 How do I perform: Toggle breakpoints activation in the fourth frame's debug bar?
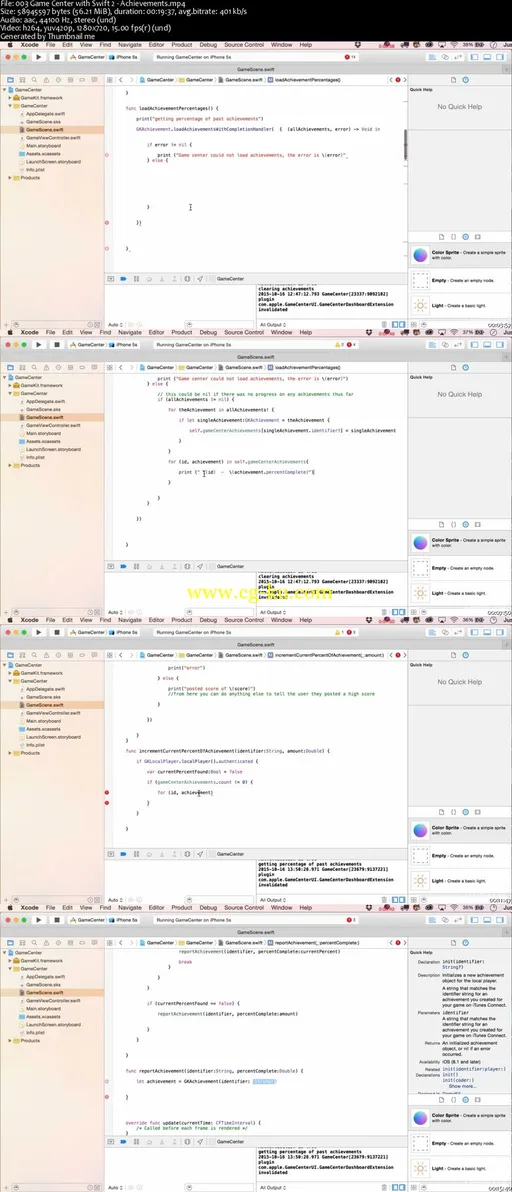(x=123, y=1141)
